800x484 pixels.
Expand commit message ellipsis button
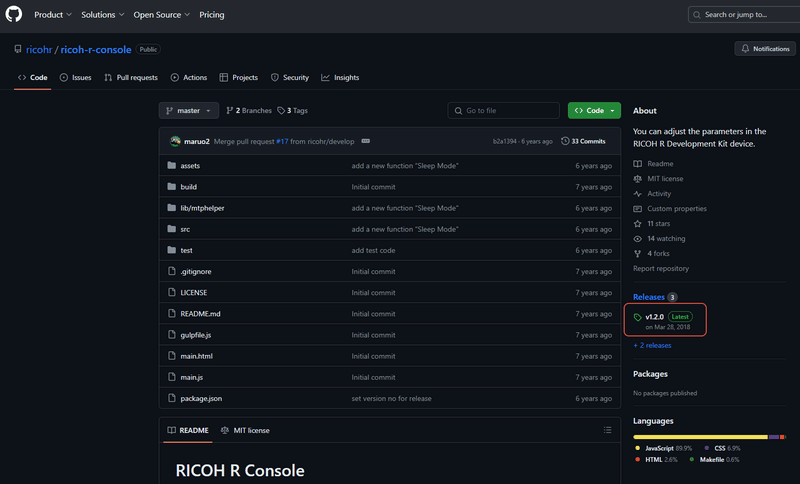pyautogui.click(x=365, y=141)
